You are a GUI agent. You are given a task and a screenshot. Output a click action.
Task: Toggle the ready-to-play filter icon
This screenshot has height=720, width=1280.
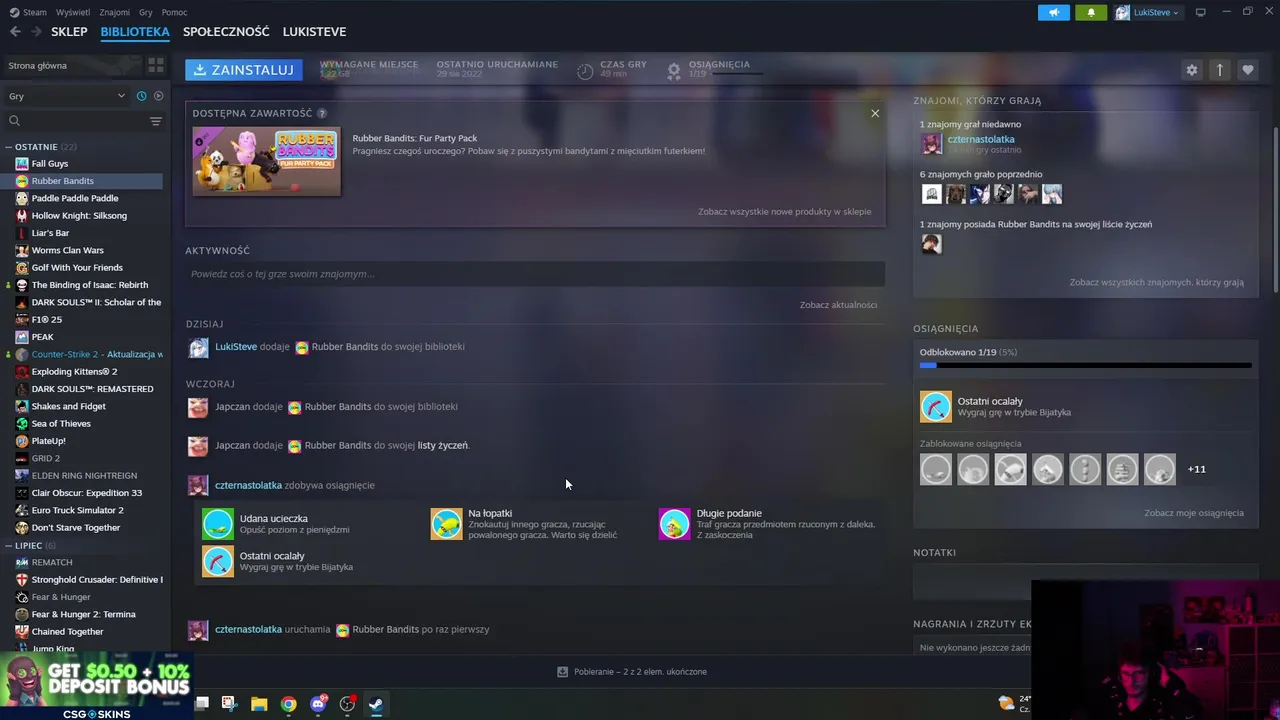coord(158,96)
